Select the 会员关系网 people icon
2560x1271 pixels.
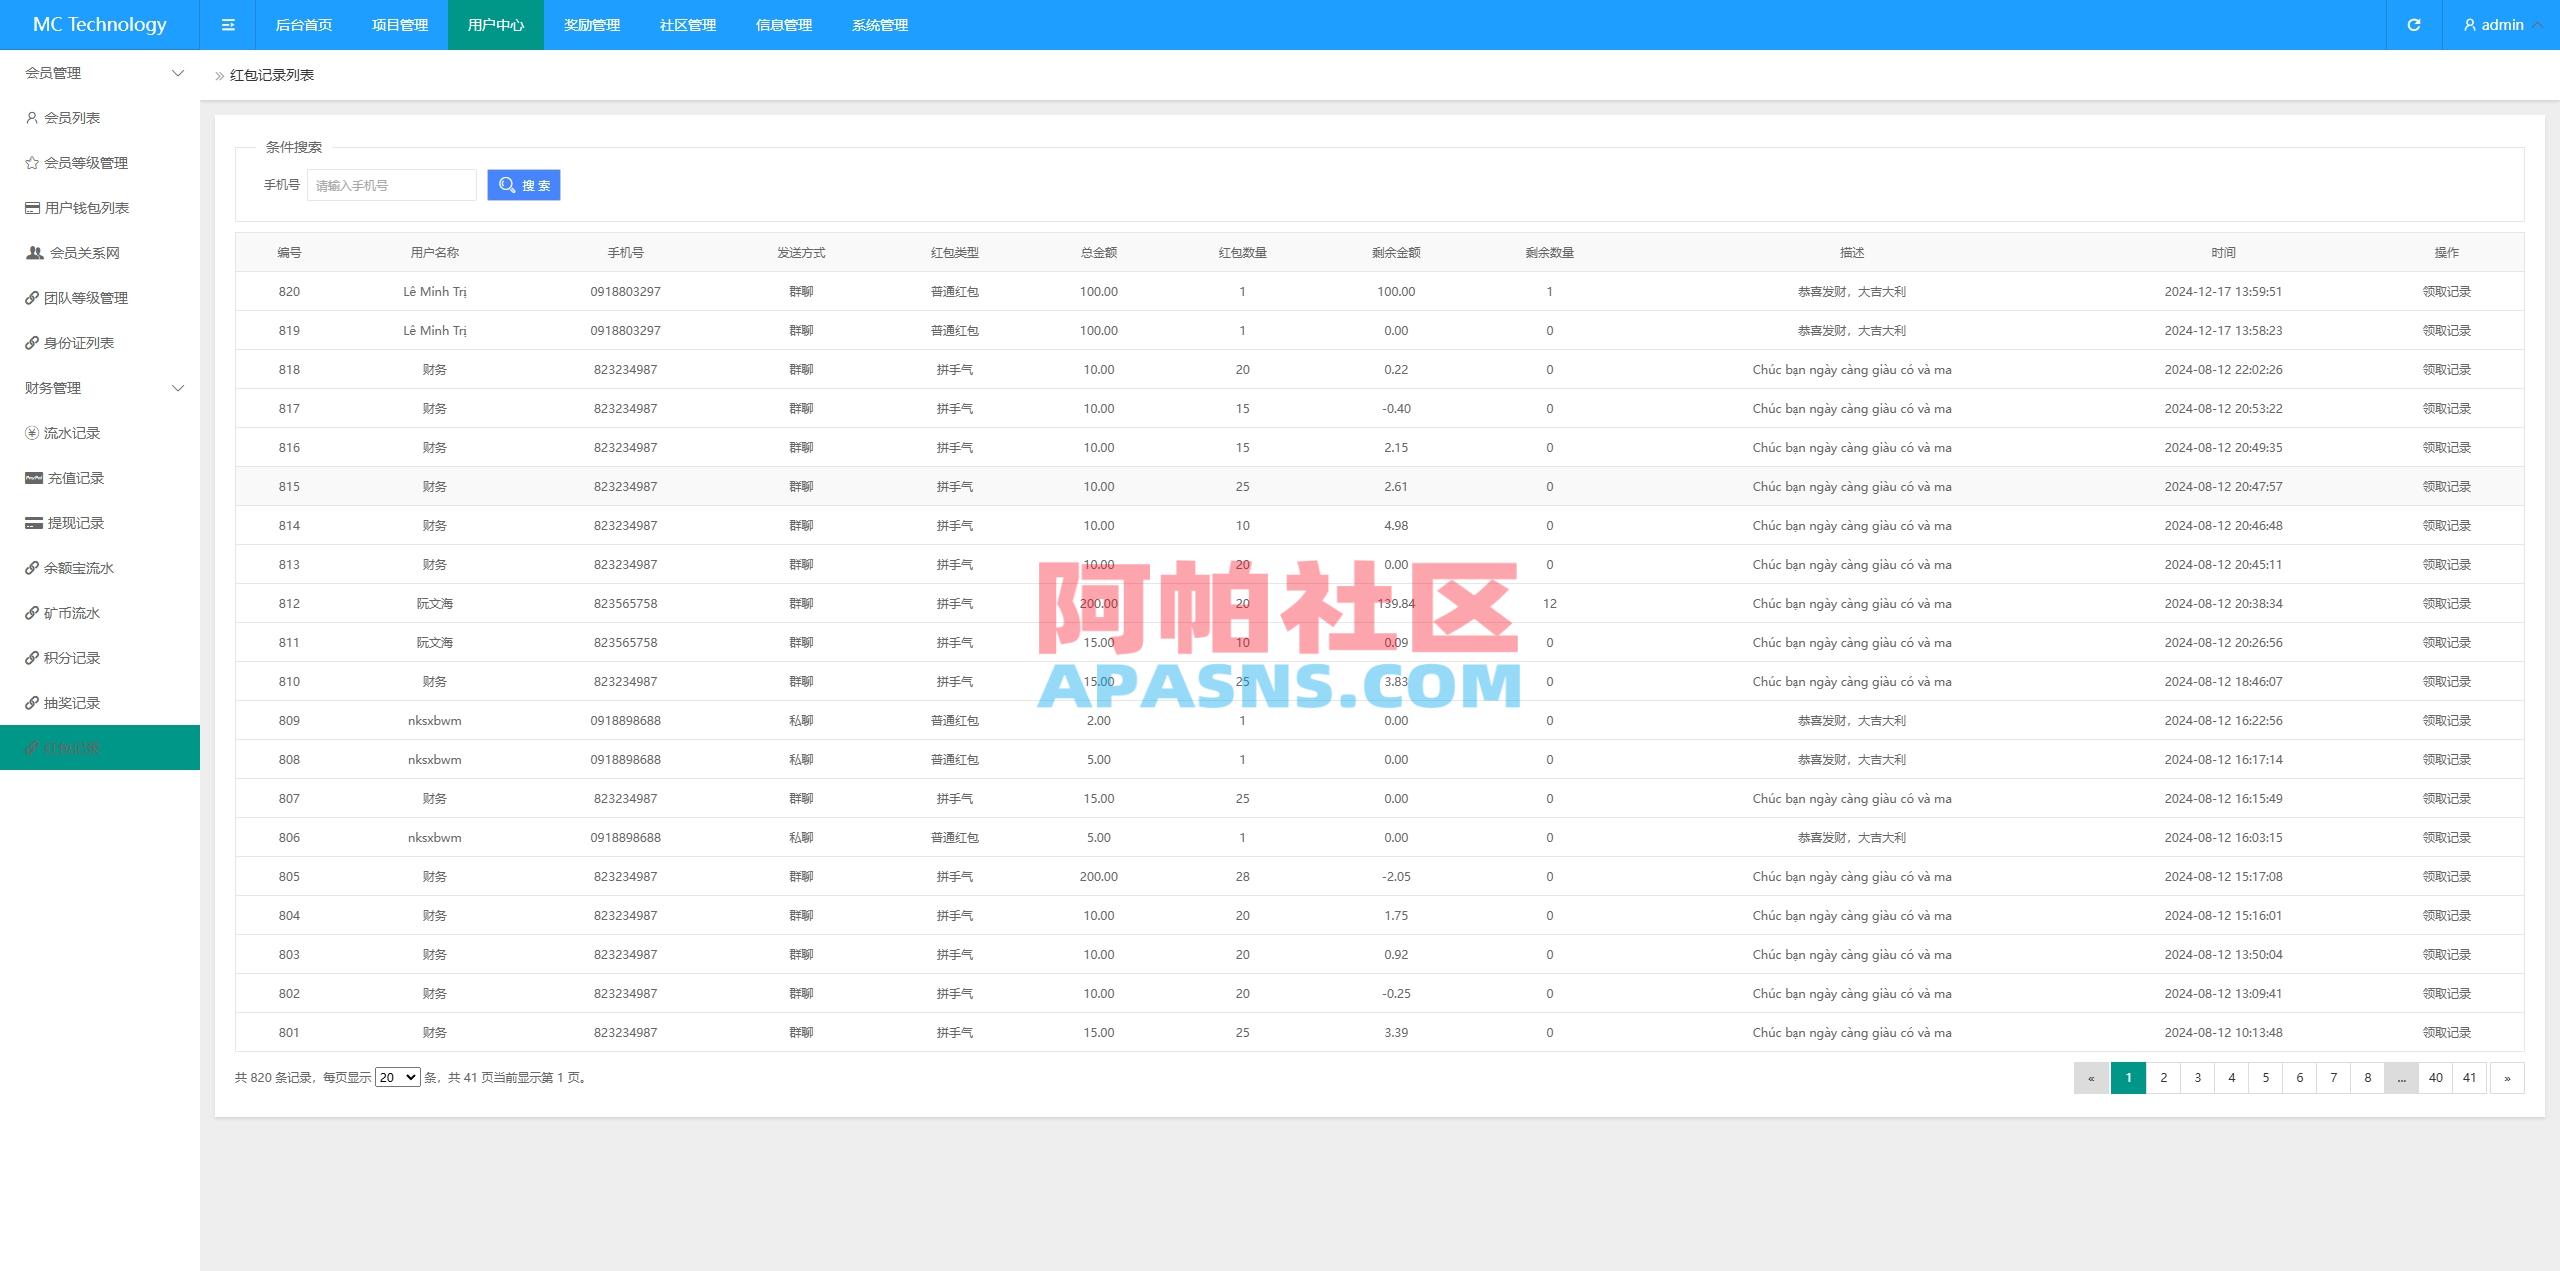pos(33,253)
